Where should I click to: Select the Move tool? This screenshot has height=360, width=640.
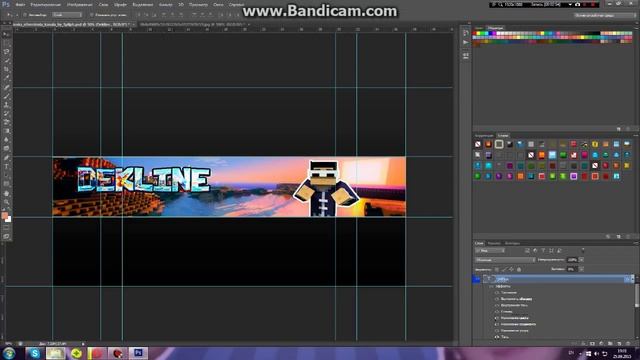(7, 35)
